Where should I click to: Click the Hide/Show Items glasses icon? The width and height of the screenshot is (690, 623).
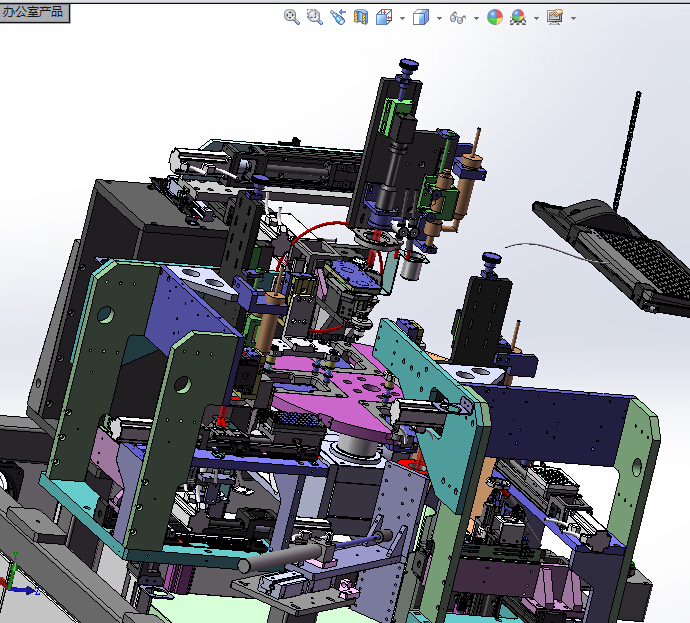pyautogui.click(x=459, y=17)
